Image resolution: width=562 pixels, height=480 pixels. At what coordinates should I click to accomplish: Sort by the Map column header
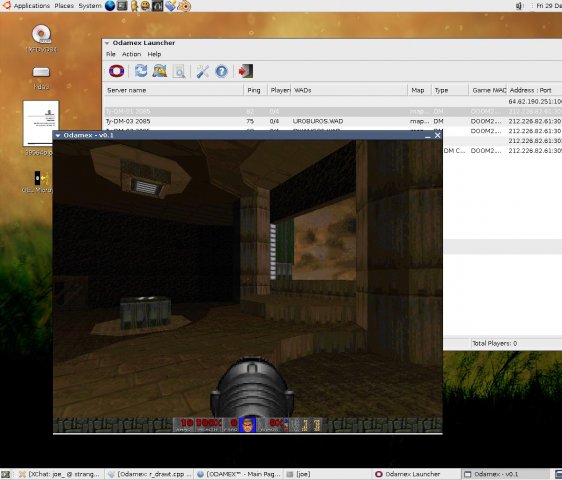click(419, 90)
